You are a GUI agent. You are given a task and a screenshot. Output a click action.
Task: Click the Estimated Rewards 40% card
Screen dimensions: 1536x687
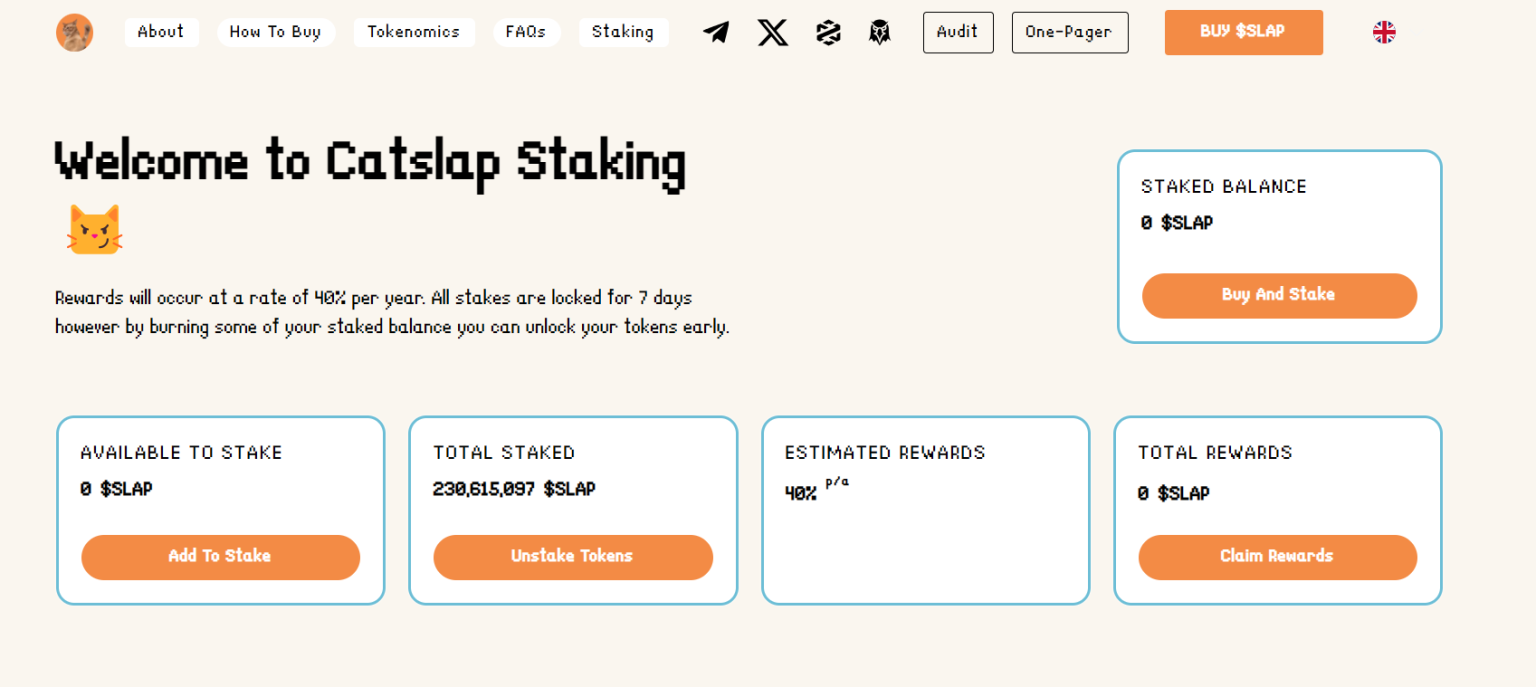[x=925, y=510]
